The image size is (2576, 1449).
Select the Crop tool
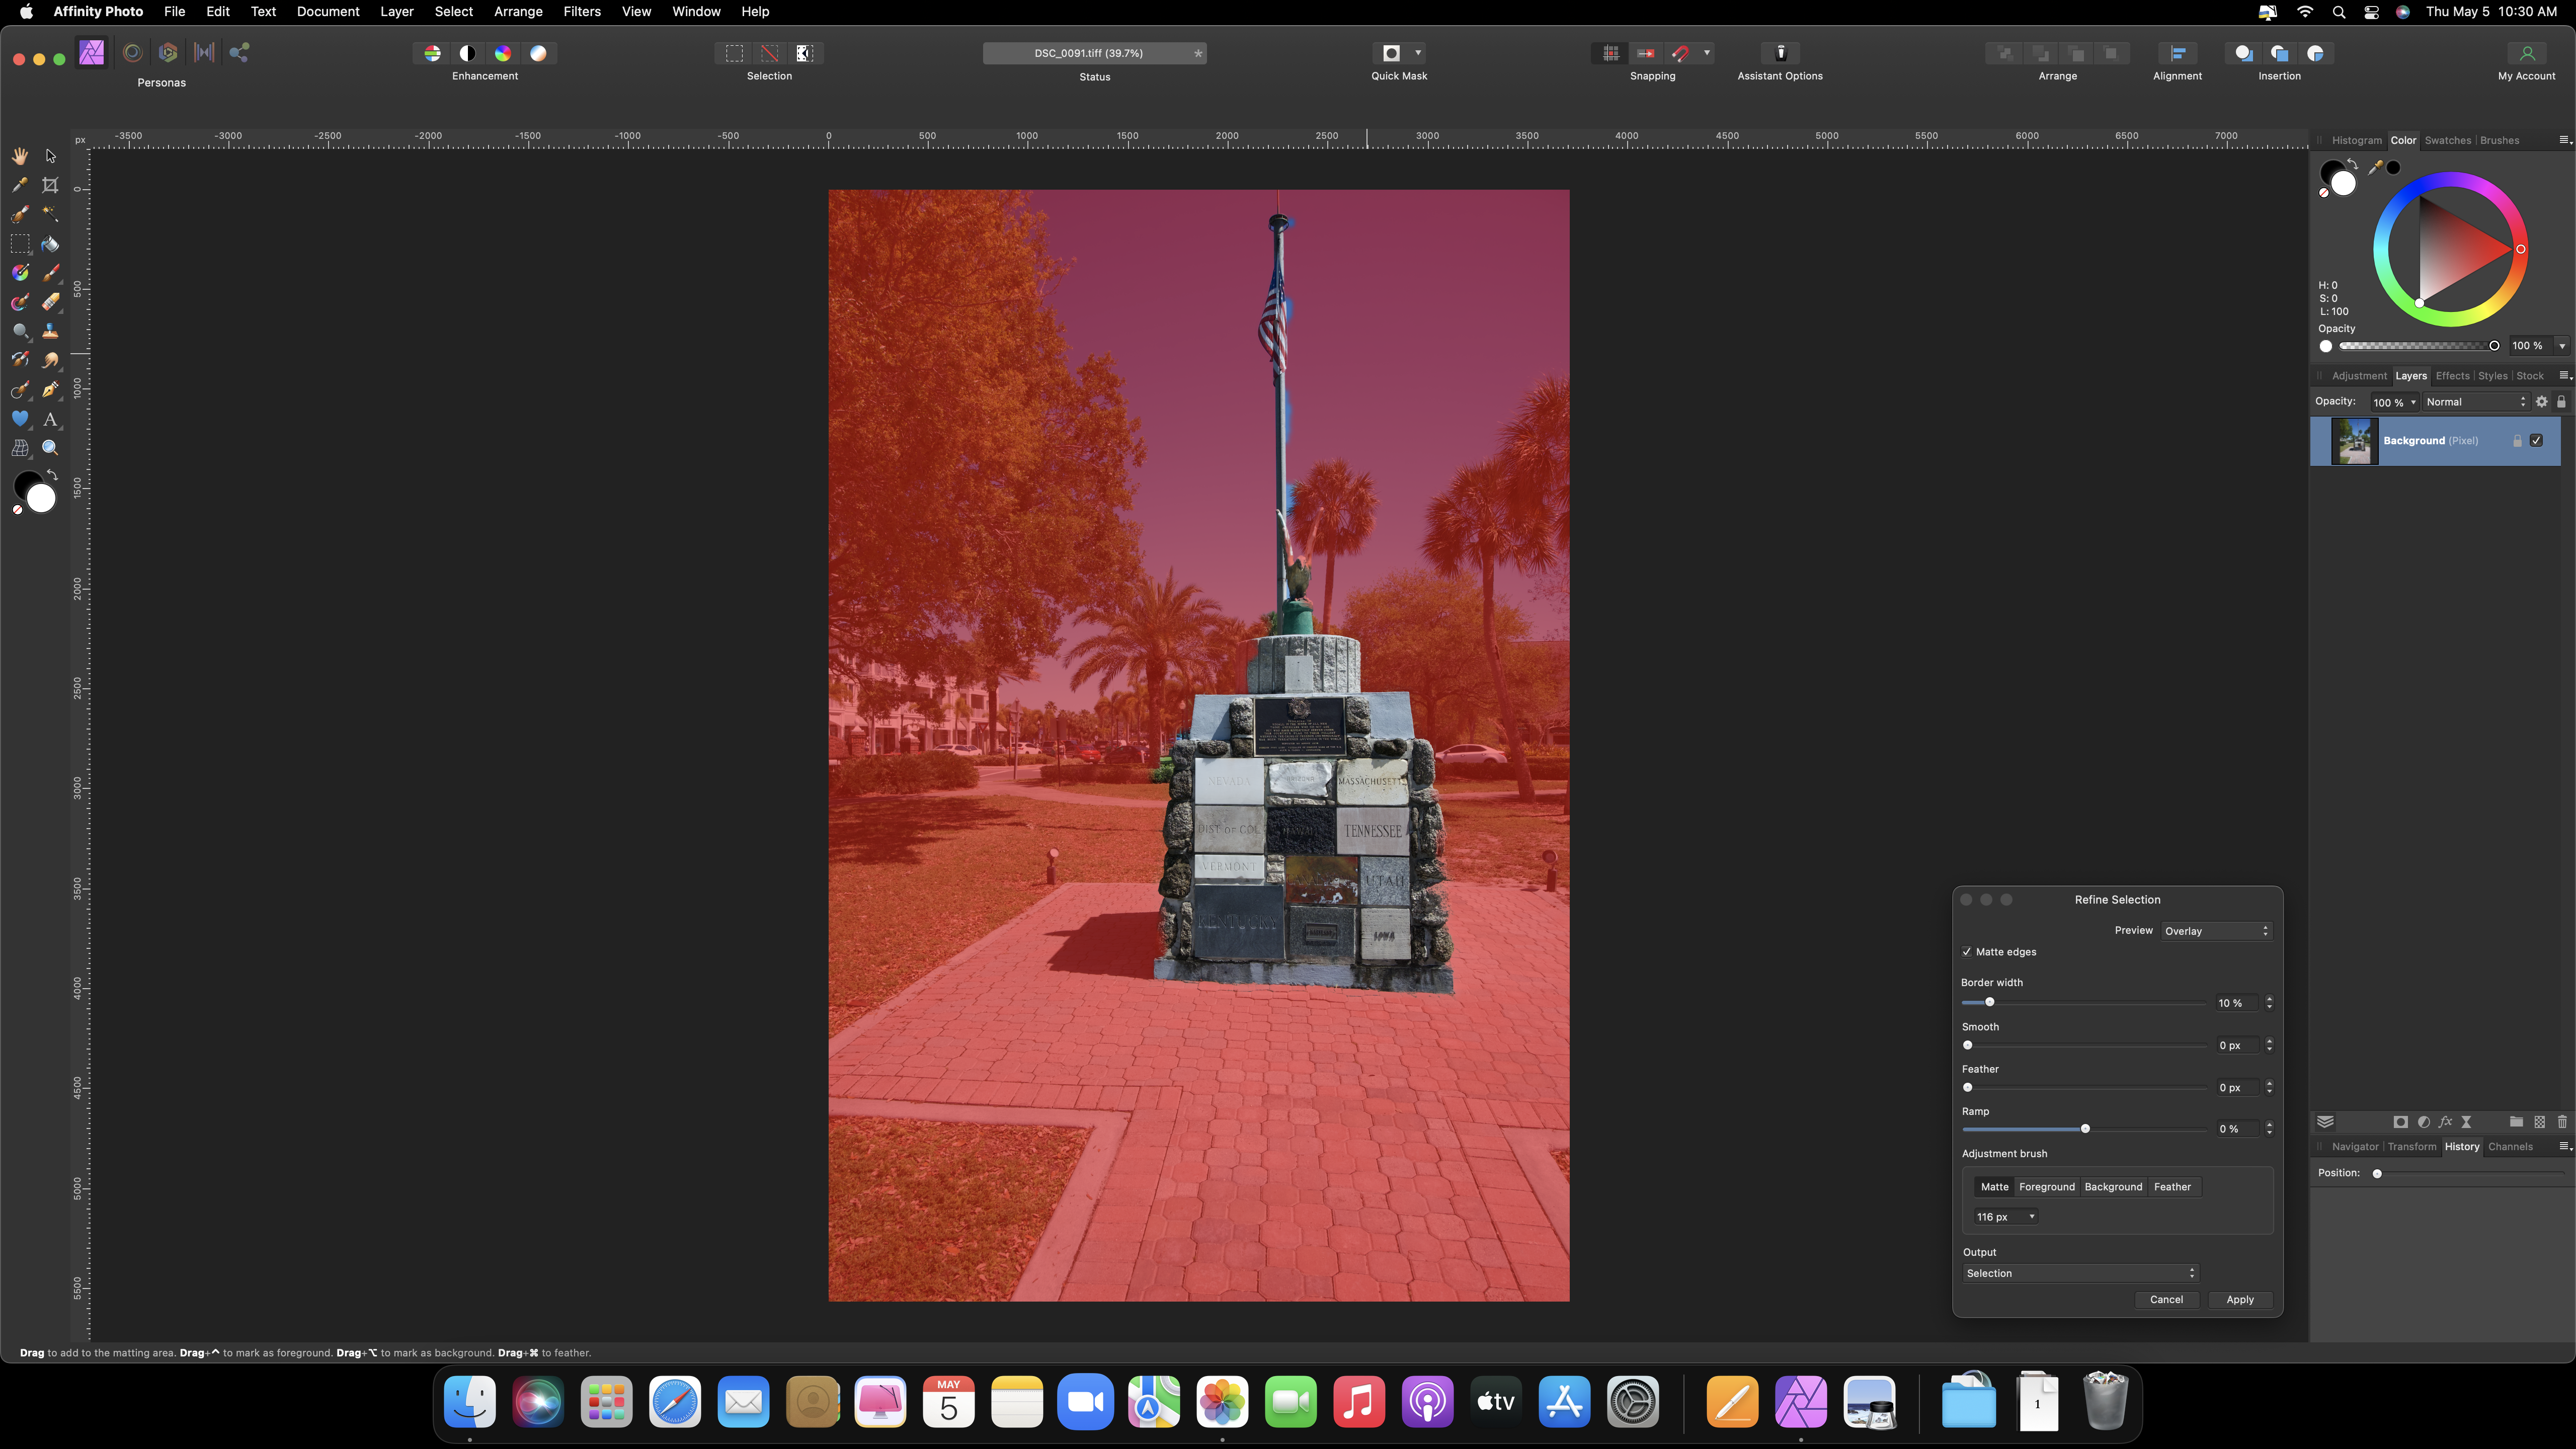tap(50, 185)
